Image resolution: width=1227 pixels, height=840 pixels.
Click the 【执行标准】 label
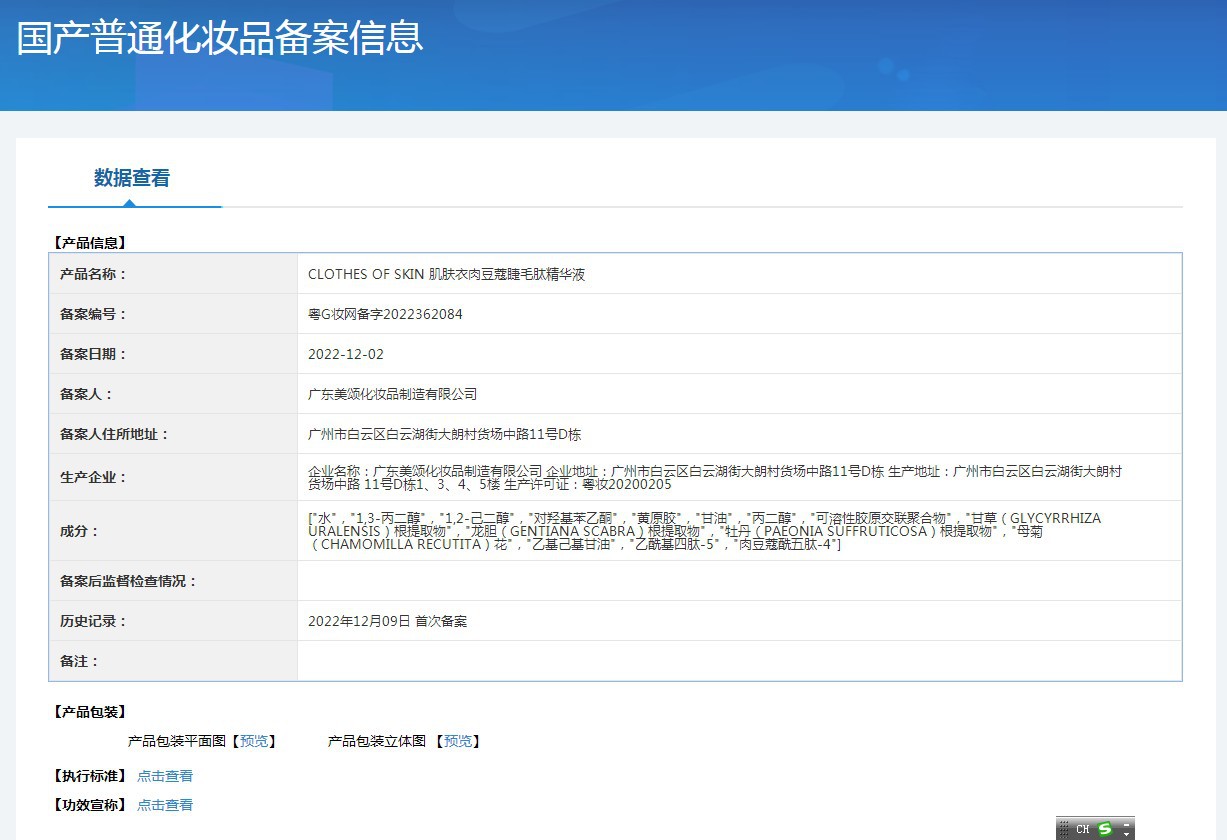89,776
